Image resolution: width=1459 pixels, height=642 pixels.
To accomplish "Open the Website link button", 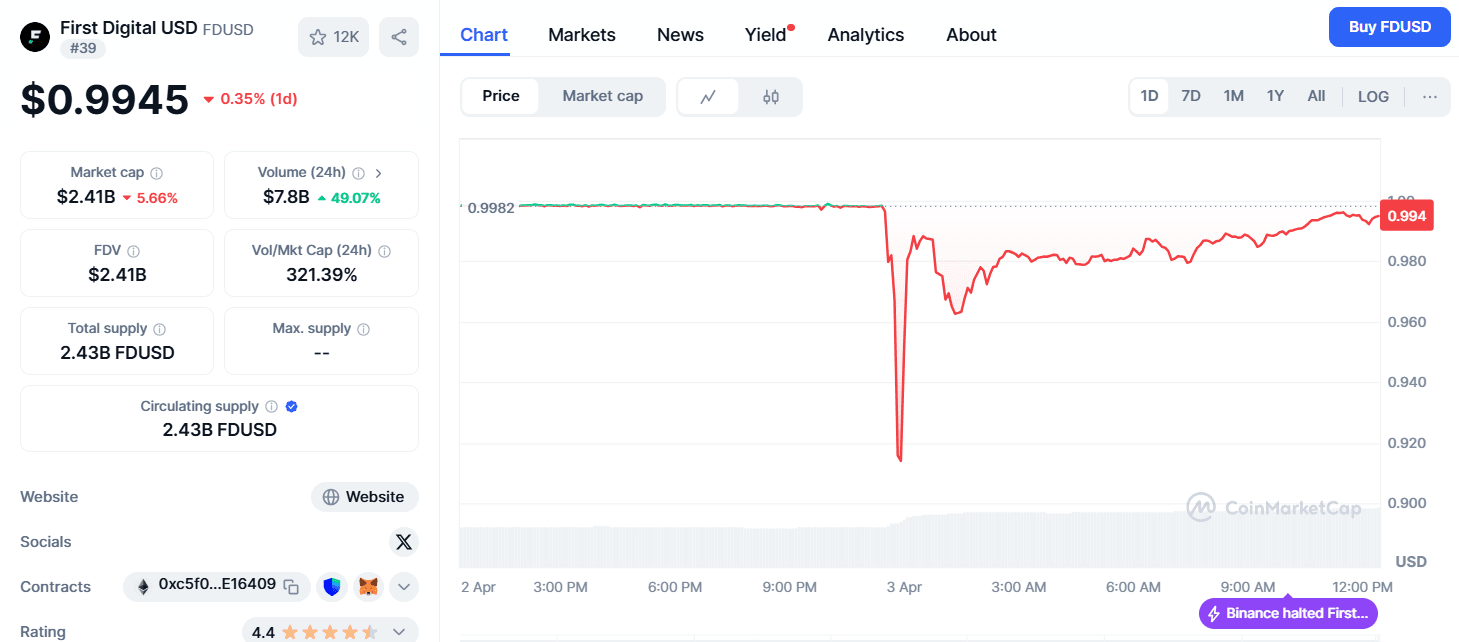I will pyautogui.click(x=365, y=497).
